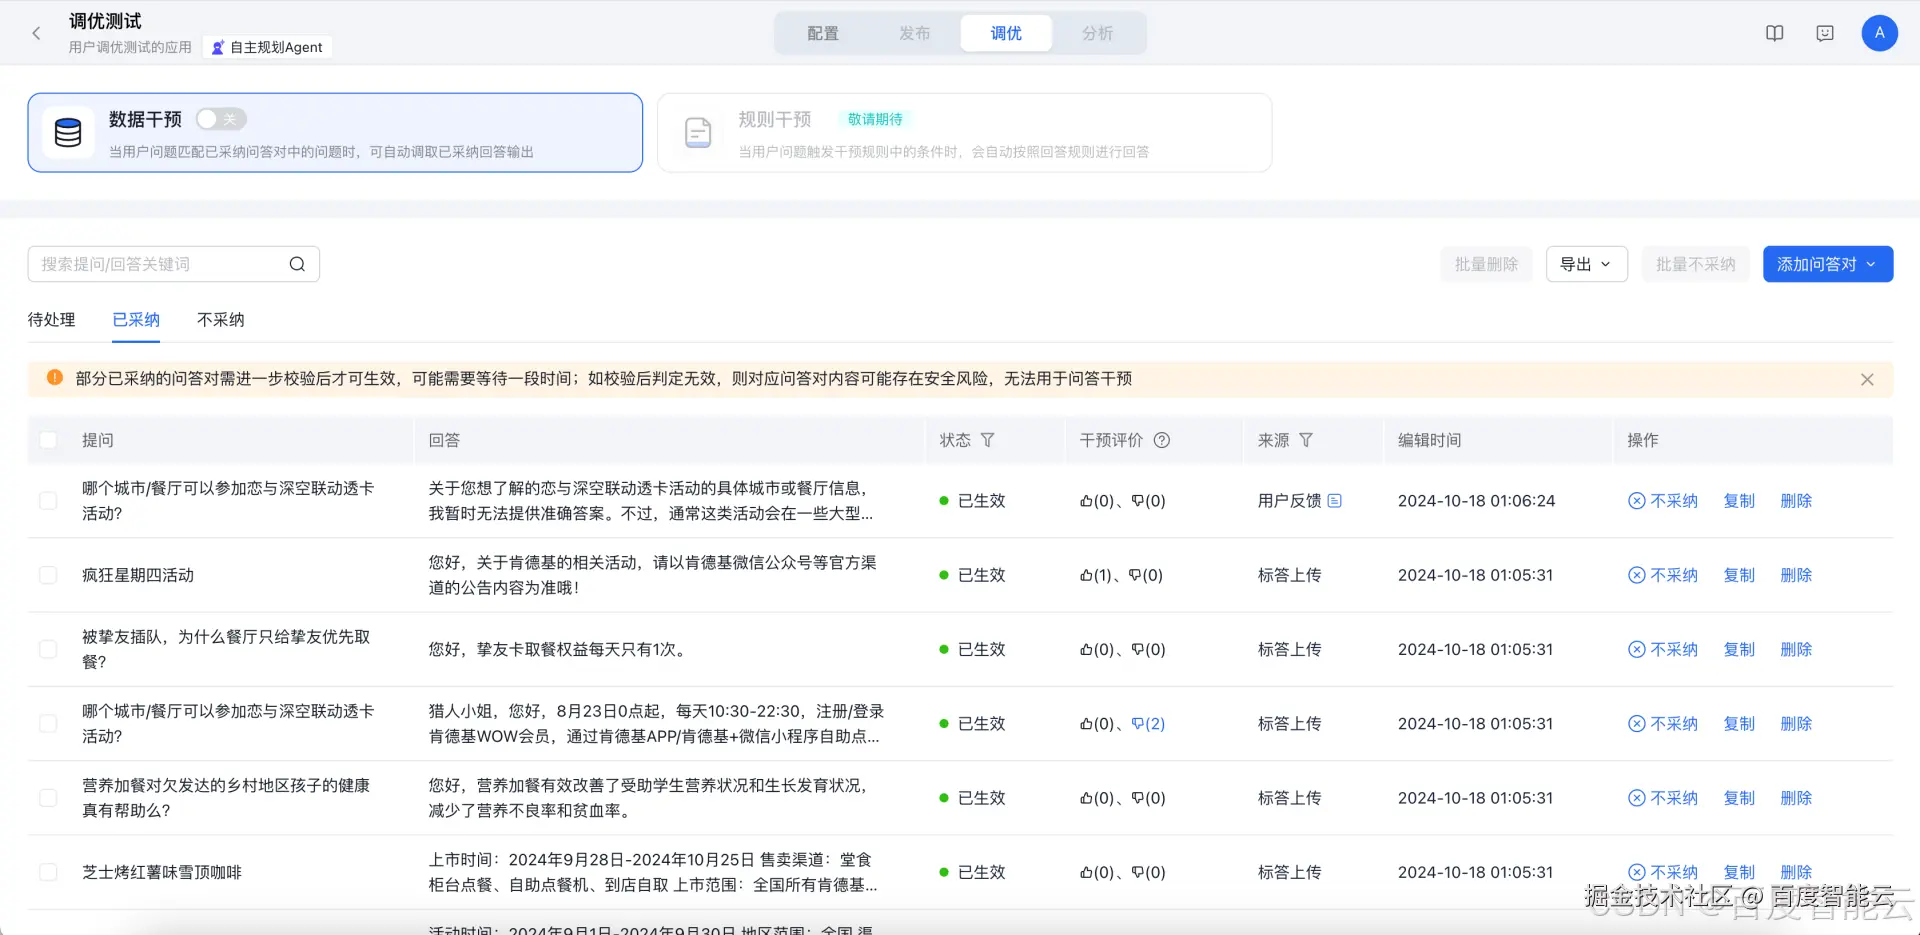Switch to the 分析 tab
Viewport: 1920px width, 935px height.
pyautogui.click(x=1097, y=33)
